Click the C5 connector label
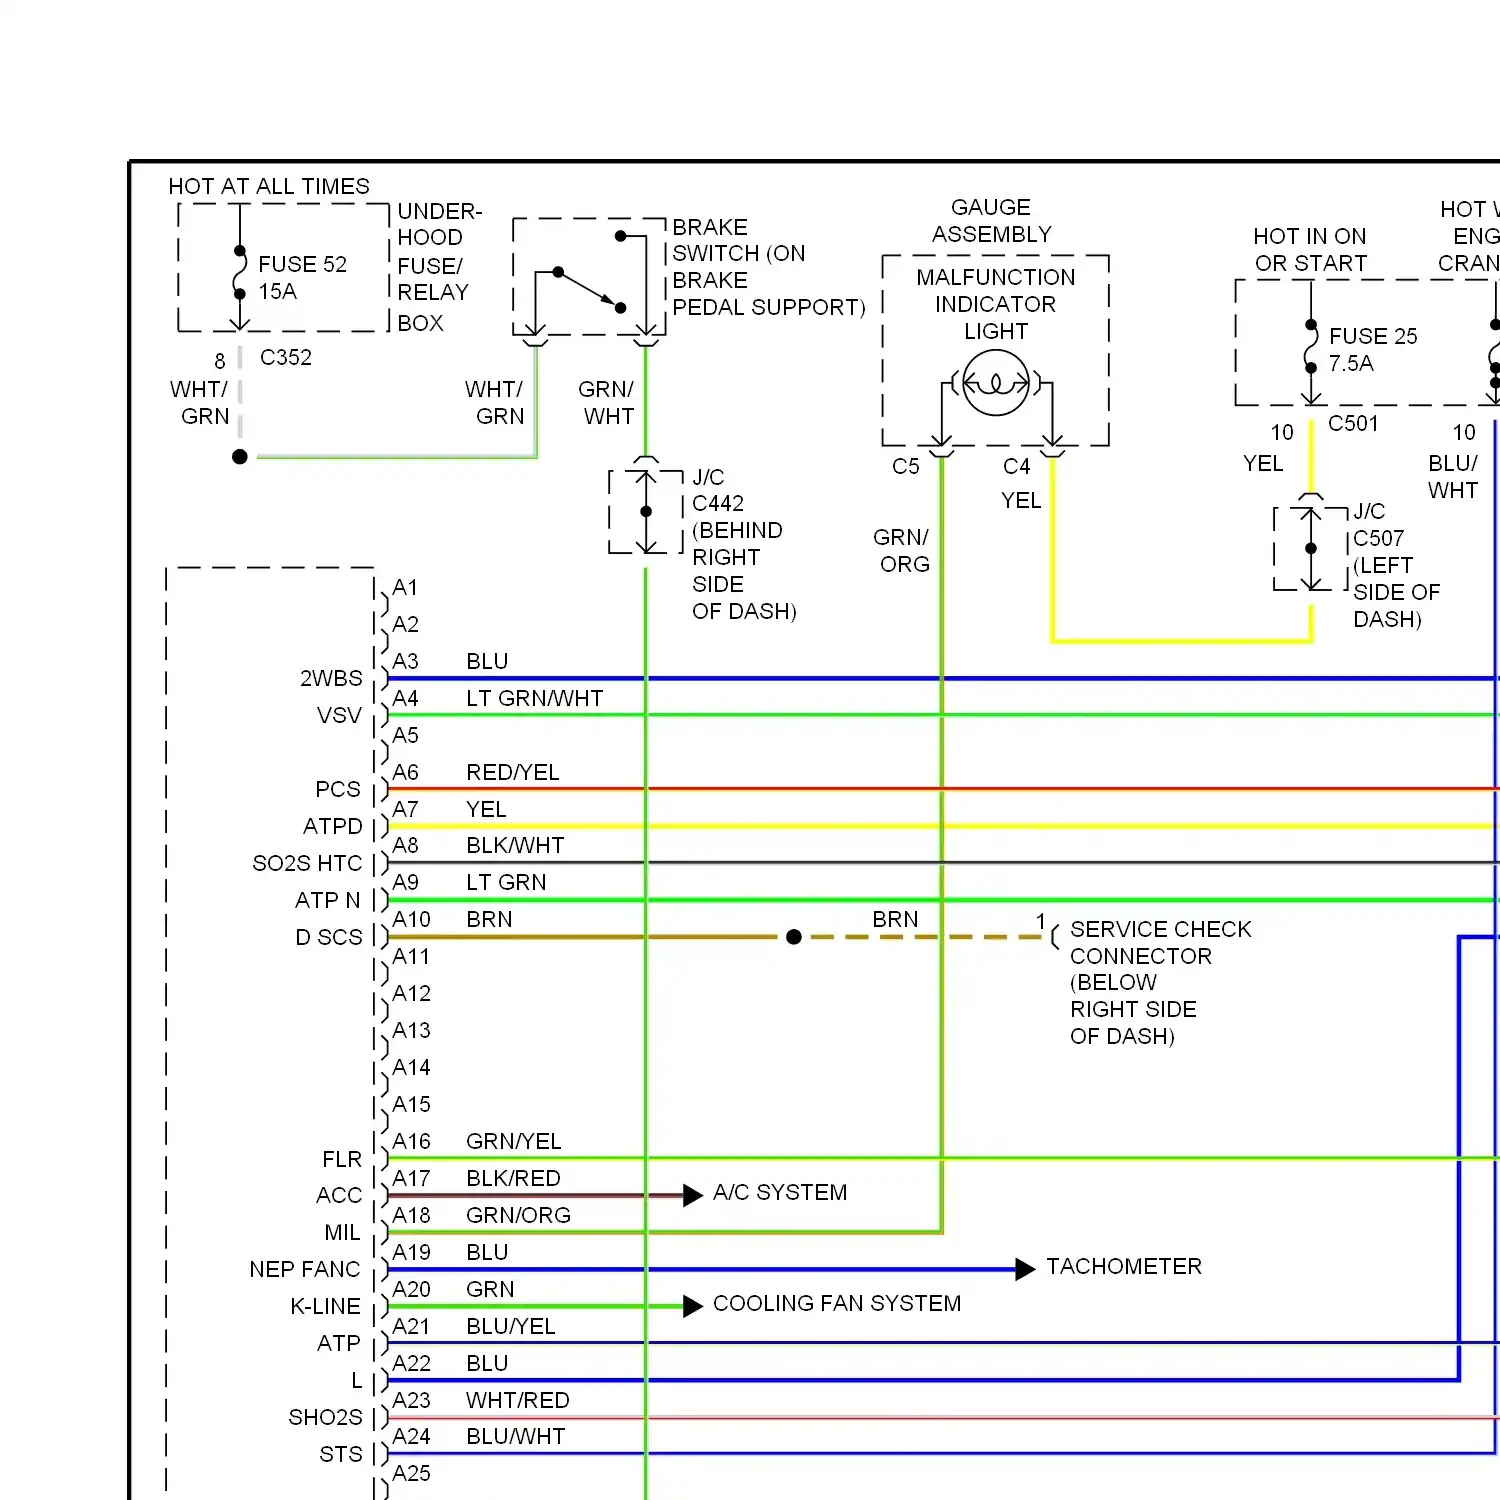The width and height of the screenshot is (1500, 1500). [906, 466]
